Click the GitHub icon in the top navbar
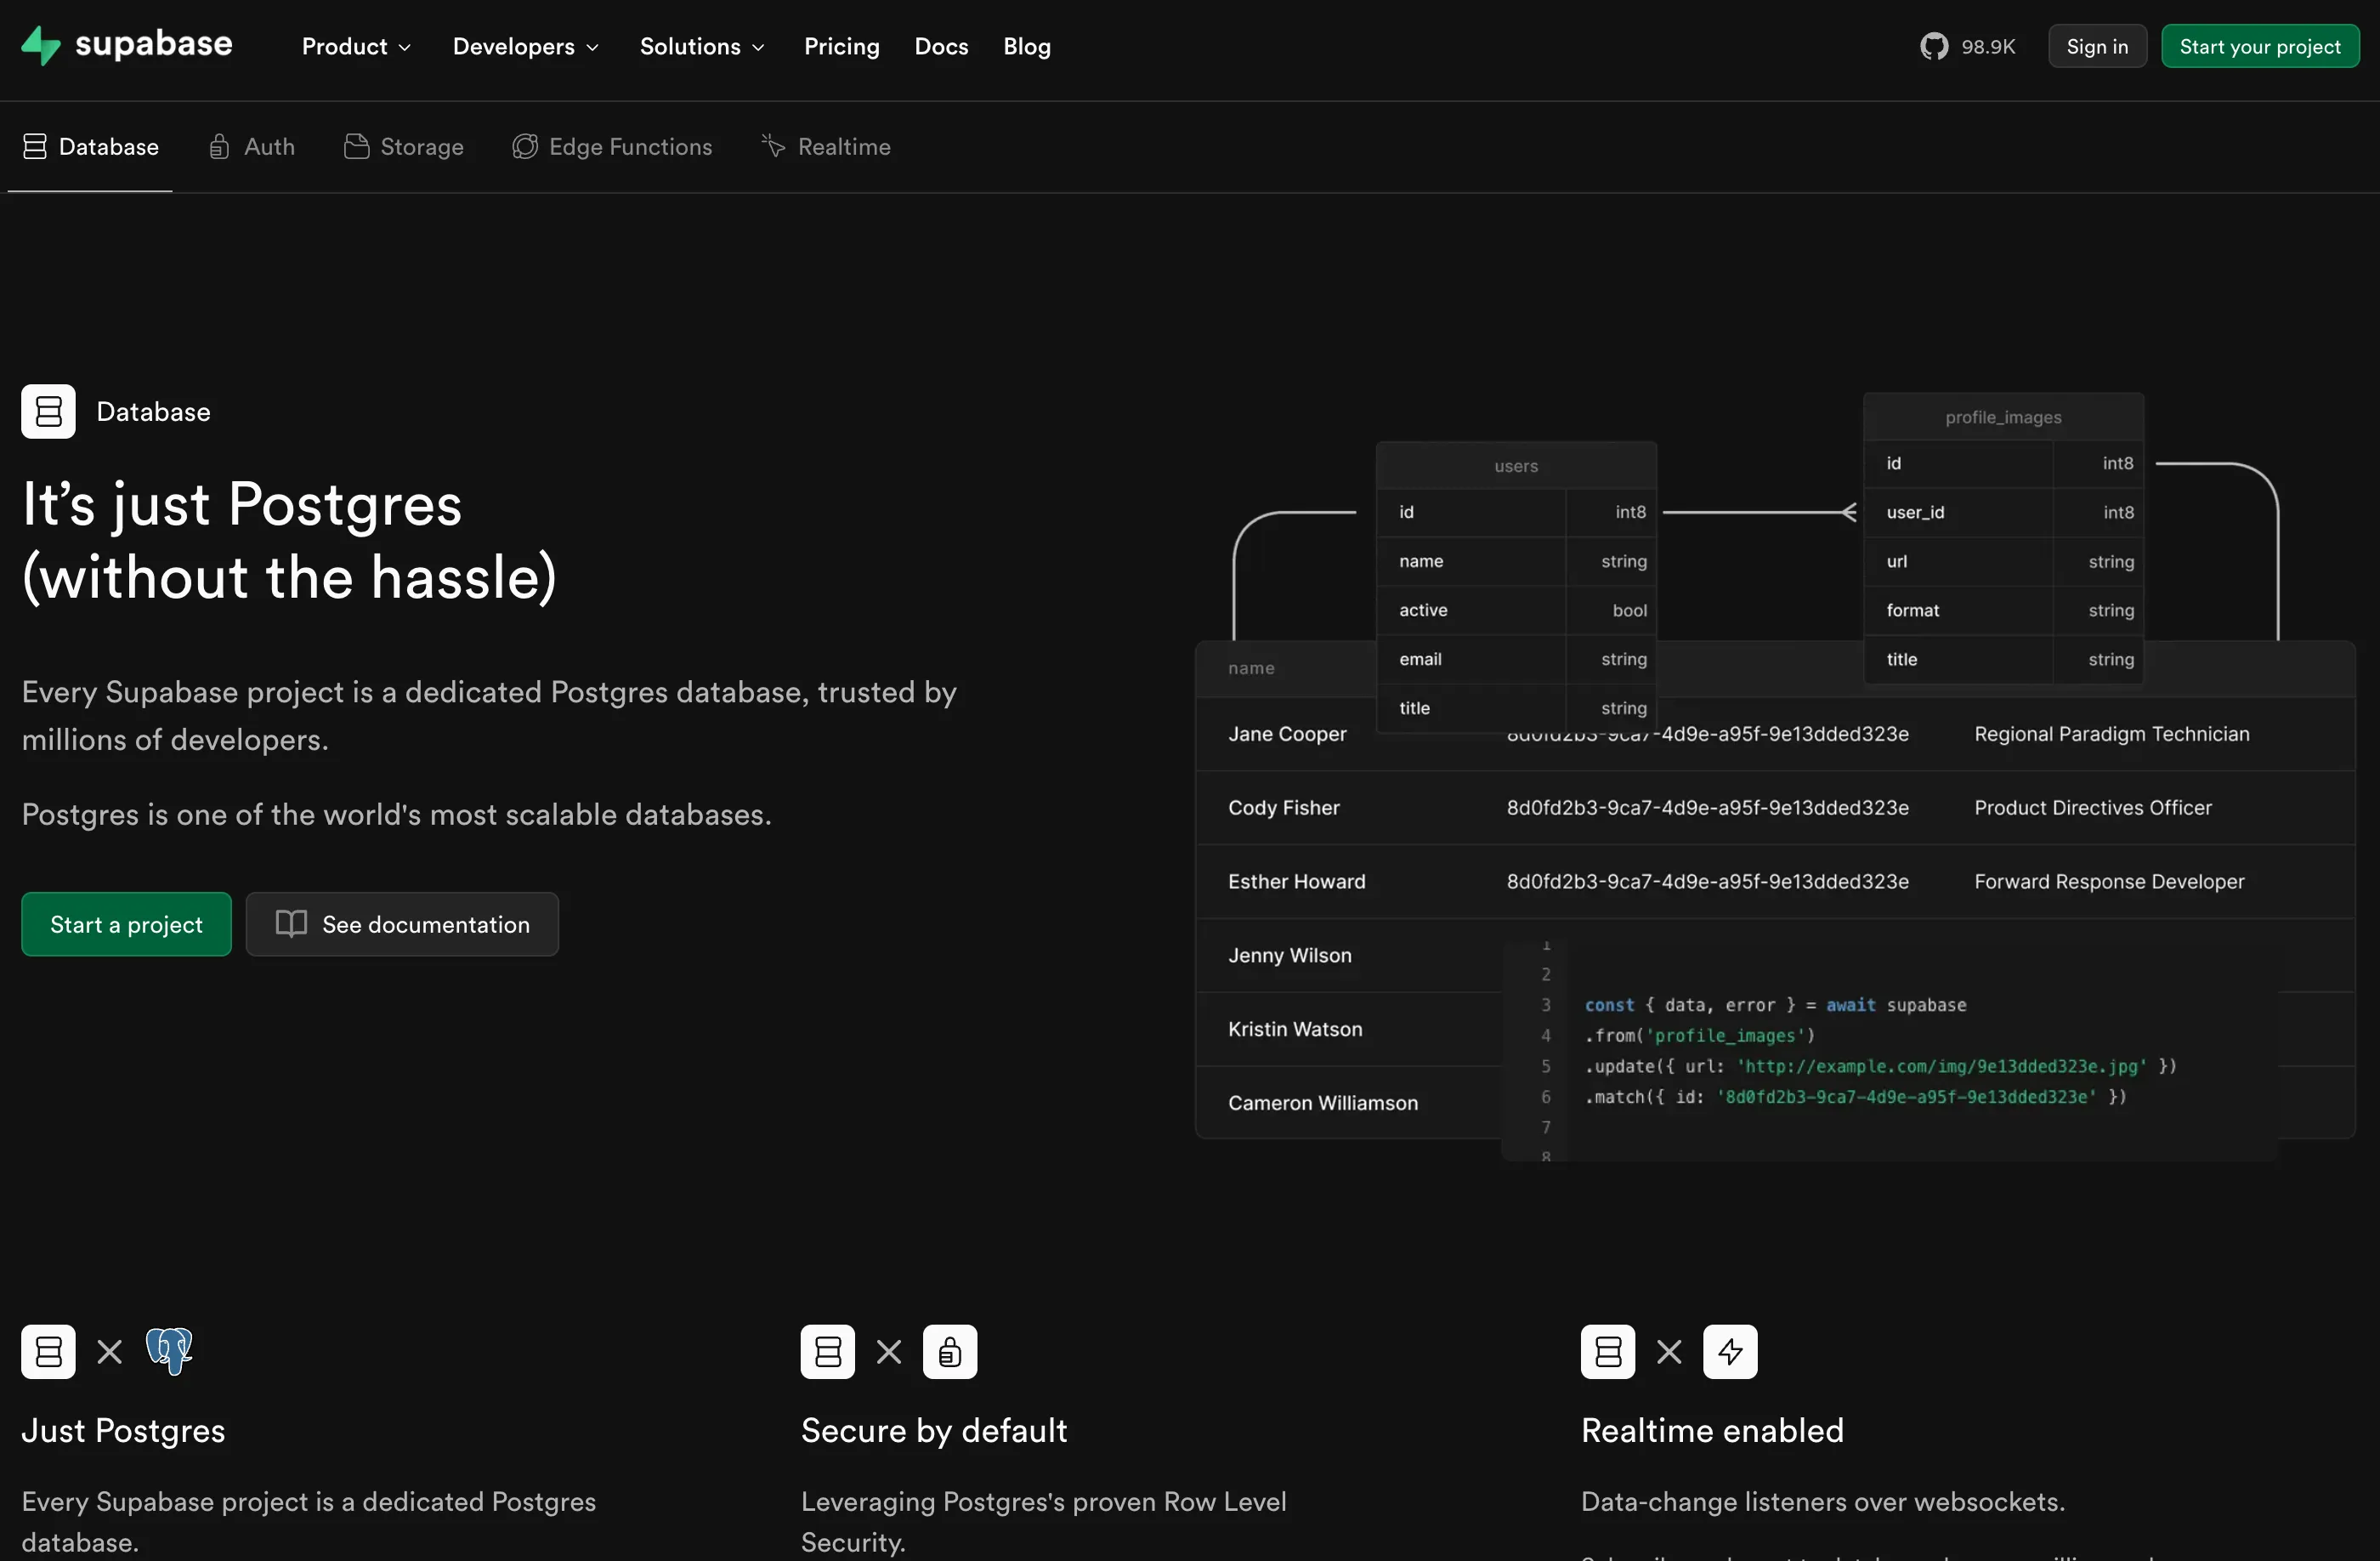Screen dimensions: 2380x1561 tap(1933, 45)
